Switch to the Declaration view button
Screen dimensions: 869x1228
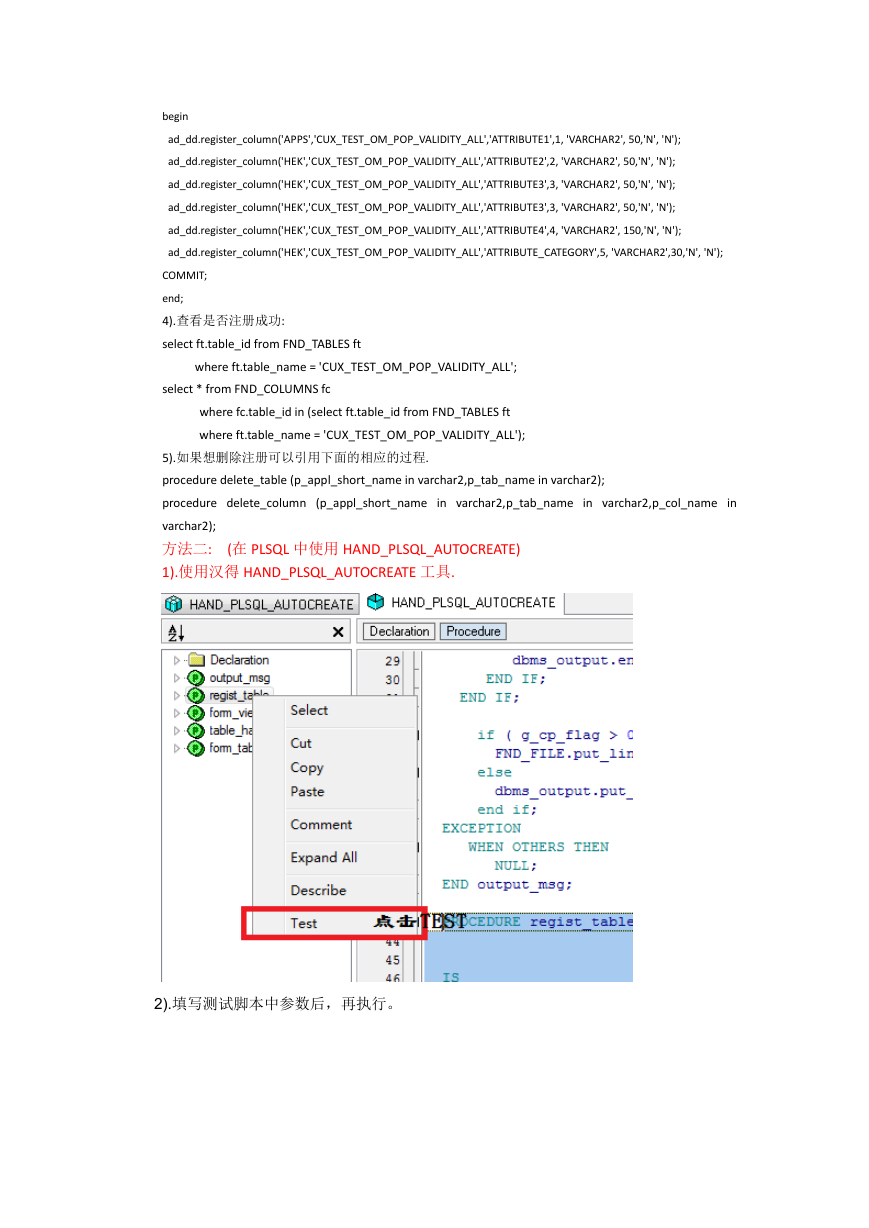coord(399,631)
